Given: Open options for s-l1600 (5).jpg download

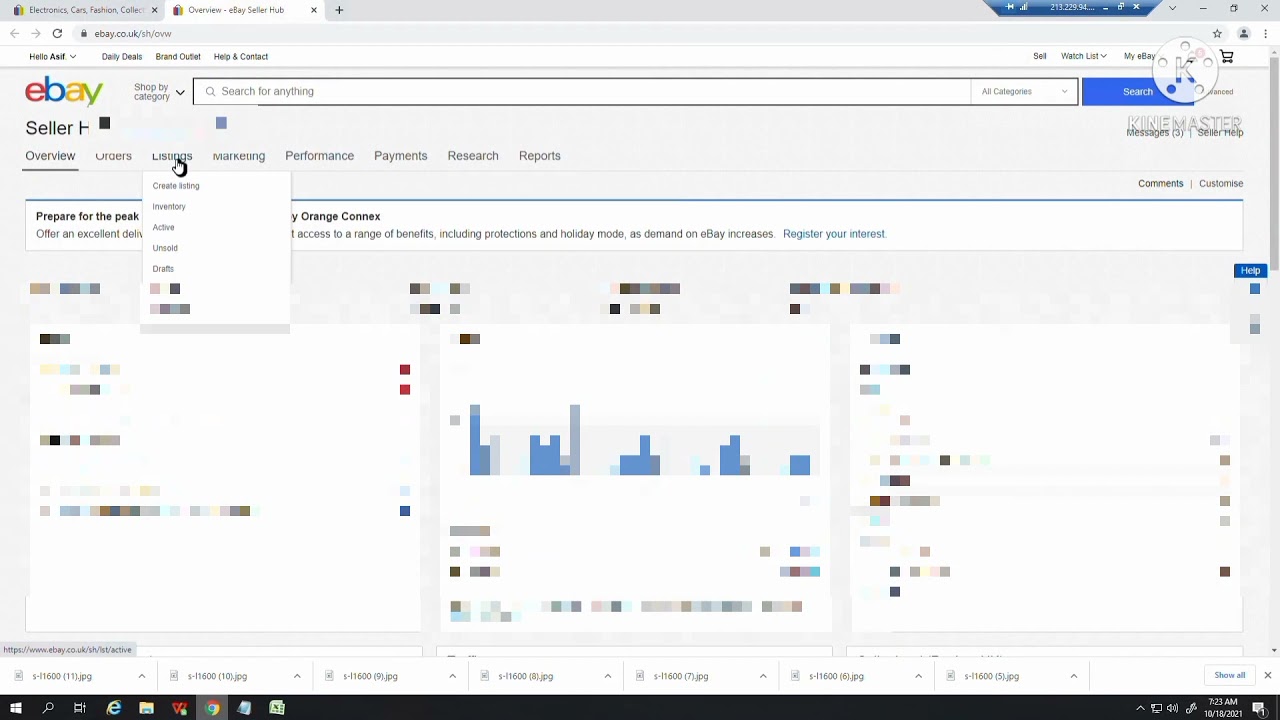Looking at the screenshot, I should (x=1074, y=676).
